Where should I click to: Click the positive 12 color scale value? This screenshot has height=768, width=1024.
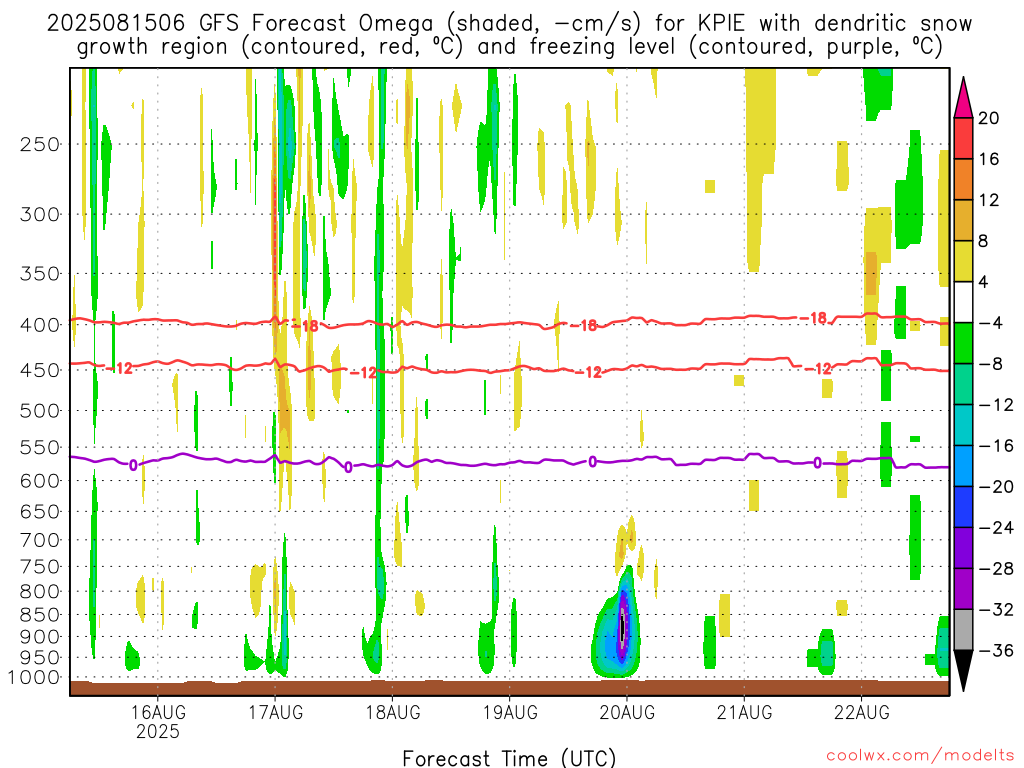(989, 200)
